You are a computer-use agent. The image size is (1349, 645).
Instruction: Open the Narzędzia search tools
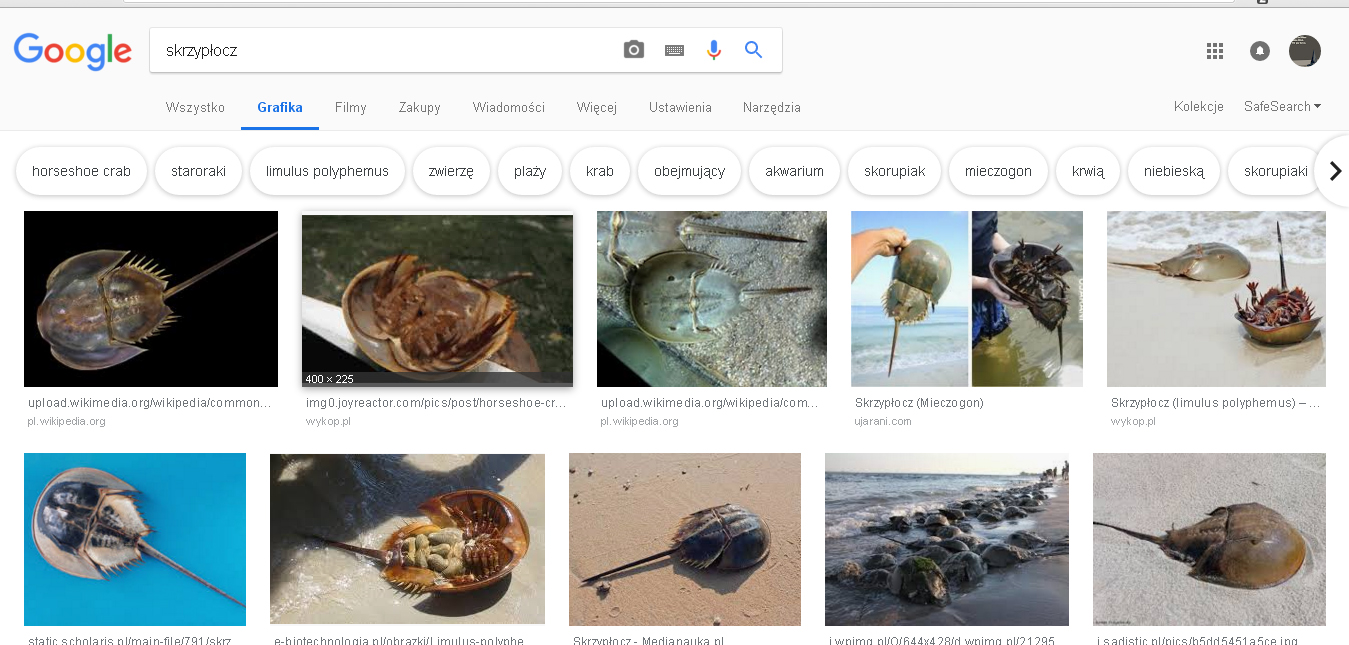pyautogui.click(x=771, y=108)
